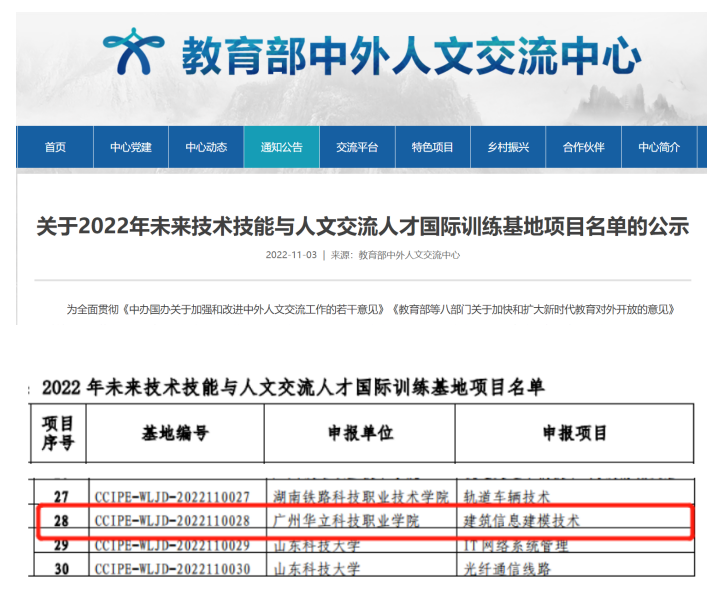Click the 光纤通信线路 project cell

pos(511,567)
